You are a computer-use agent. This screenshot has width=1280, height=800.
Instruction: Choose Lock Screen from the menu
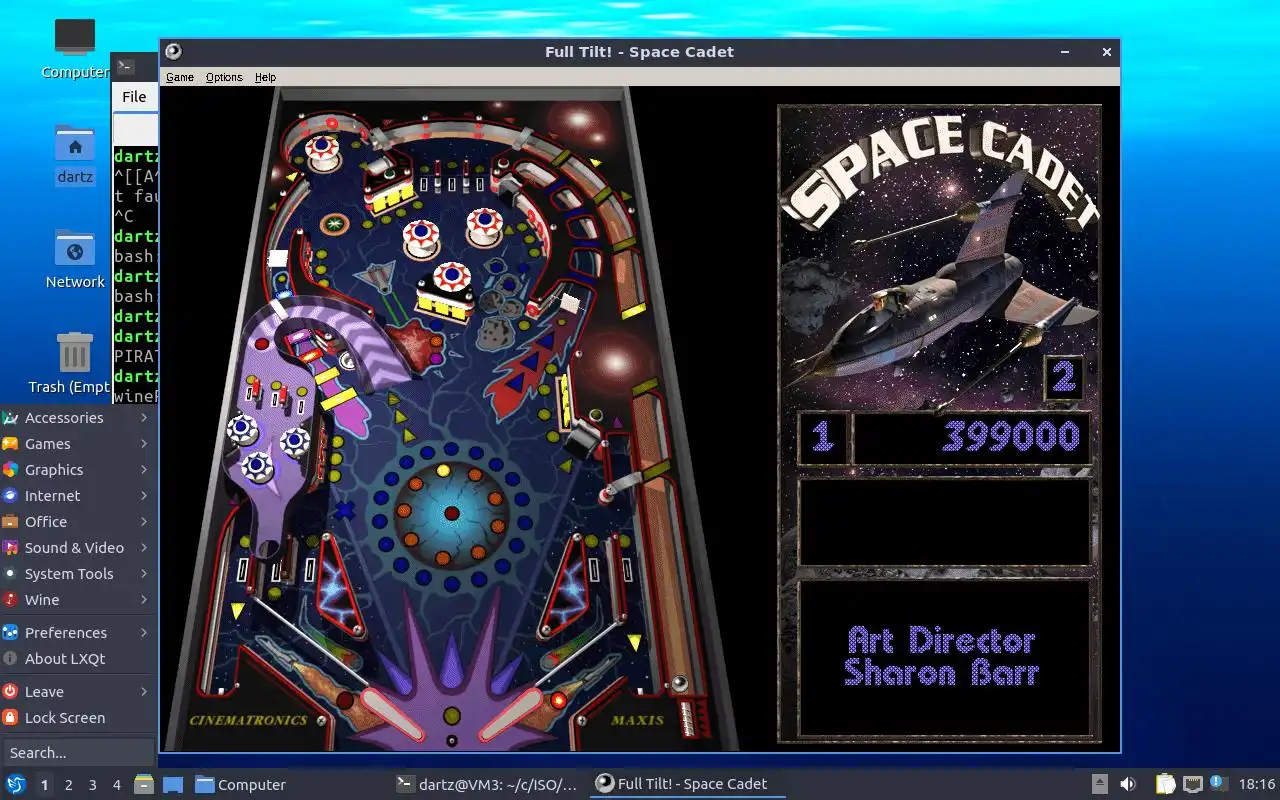click(x=79, y=718)
